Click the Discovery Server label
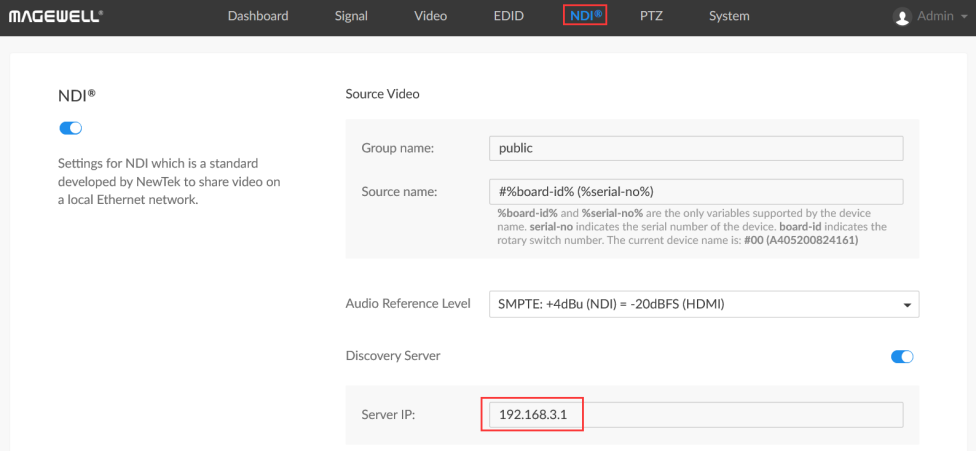Image resolution: width=976 pixels, height=451 pixels. (x=393, y=356)
